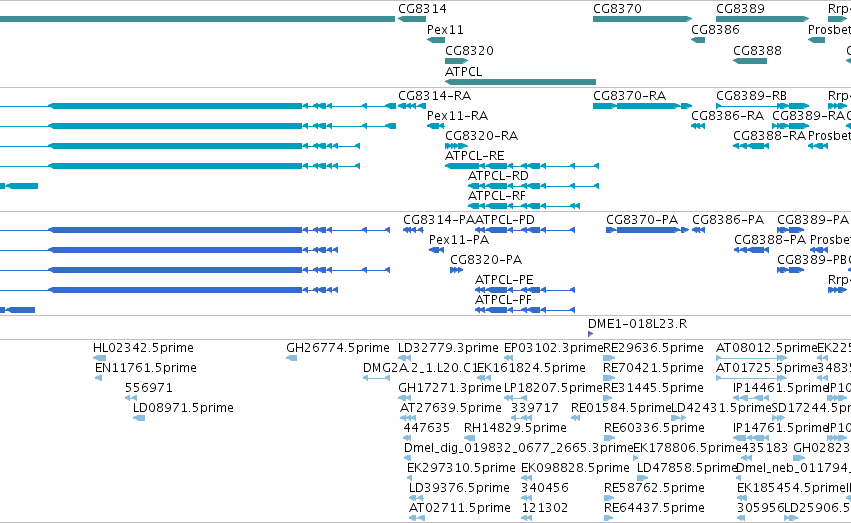The width and height of the screenshot is (851, 523).
Task: Click the LD32779.3prime EST label
Action: (x=448, y=348)
